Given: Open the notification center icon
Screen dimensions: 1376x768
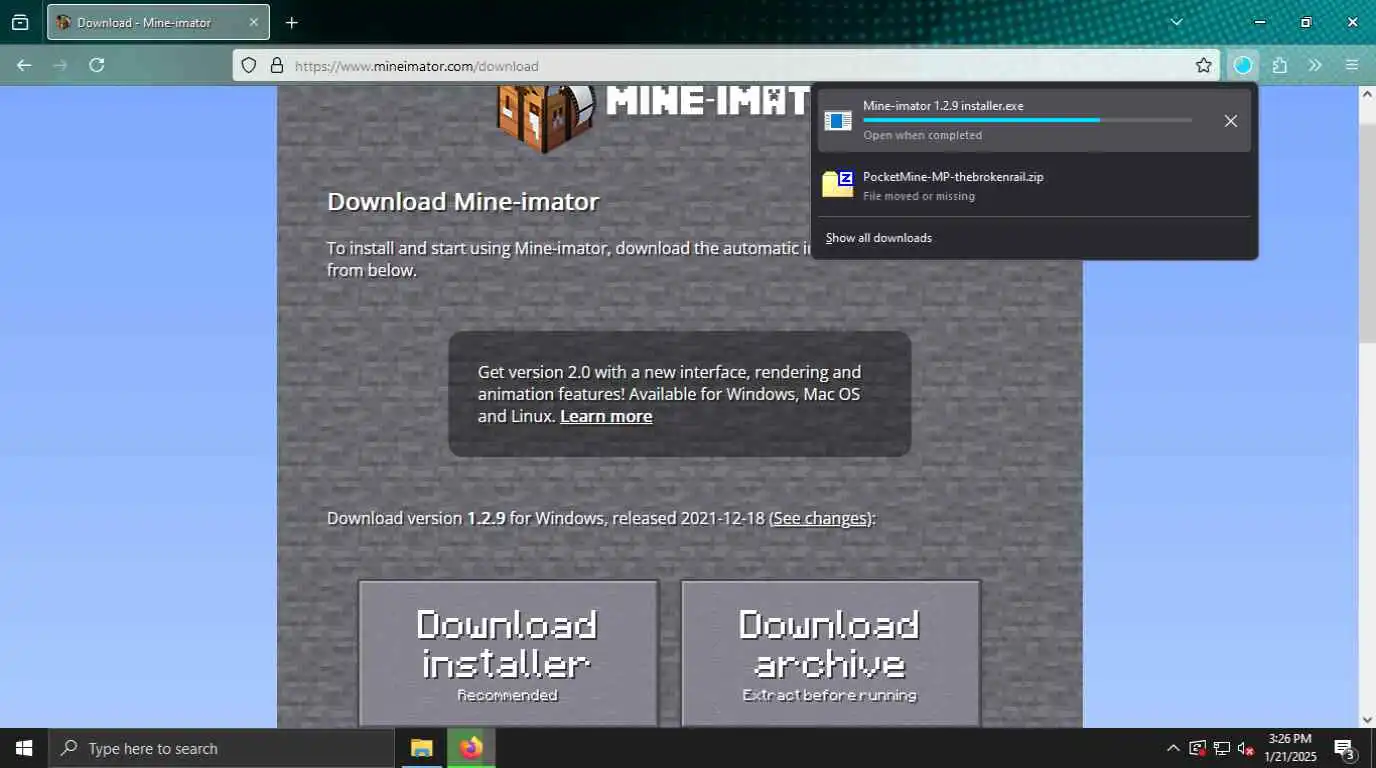Looking at the screenshot, I should [1345, 749].
